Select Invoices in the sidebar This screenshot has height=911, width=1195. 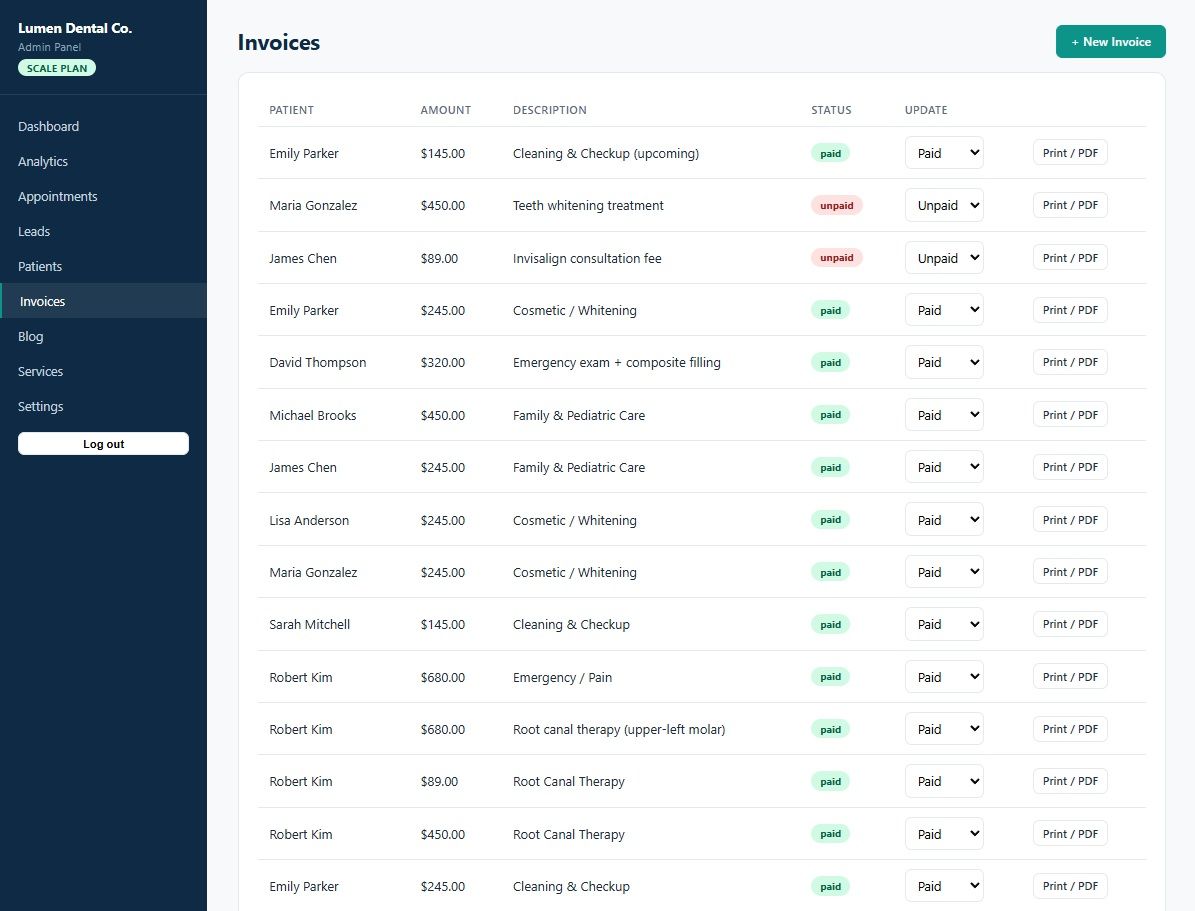coord(103,301)
